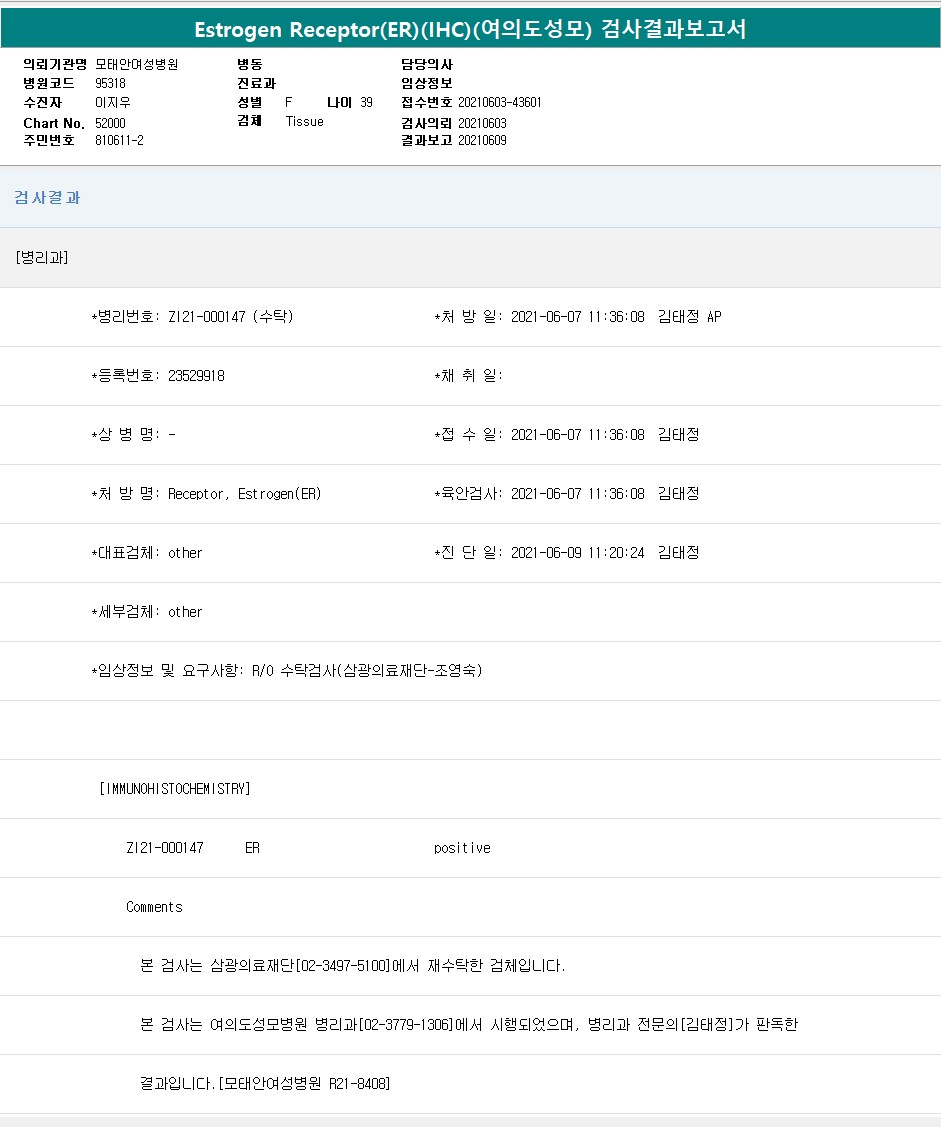The height and width of the screenshot is (1127, 941).
Task: Click clinical info 'R/O 수탁검사(삼광의료재단-조영숙)'
Action: click(367, 671)
